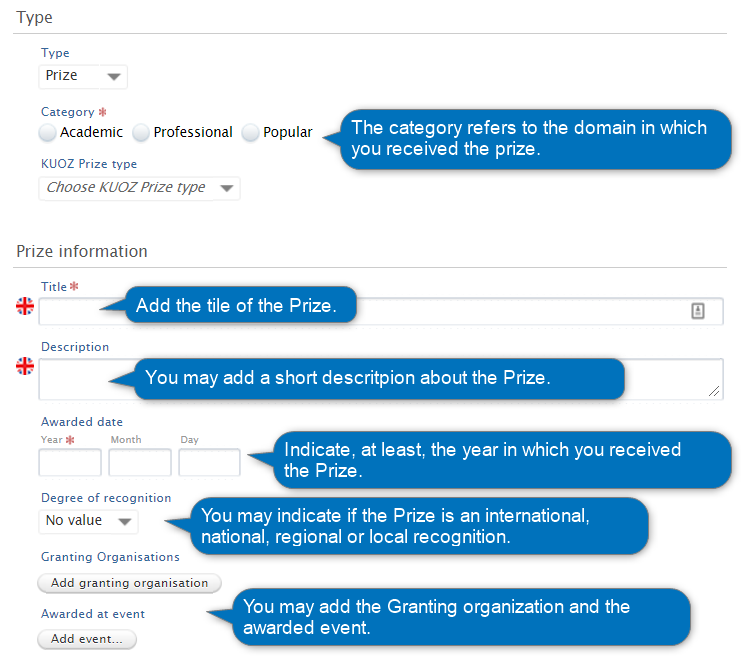Click the Awarded date label
This screenshot has width=745, height=668.
pos(82,422)
